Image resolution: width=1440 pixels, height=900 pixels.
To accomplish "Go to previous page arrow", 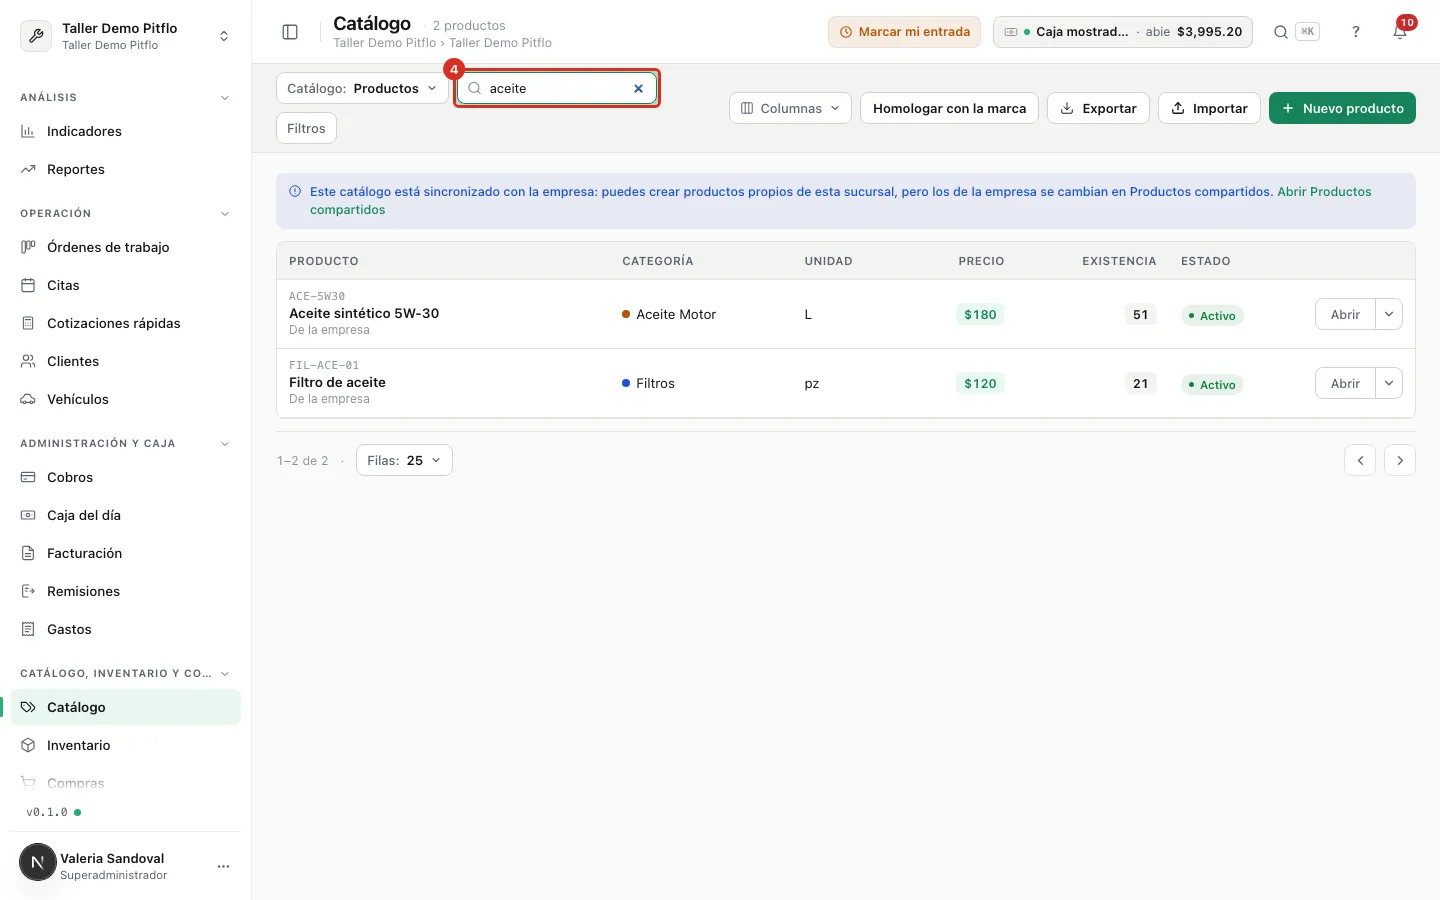I will [1360, 460].
